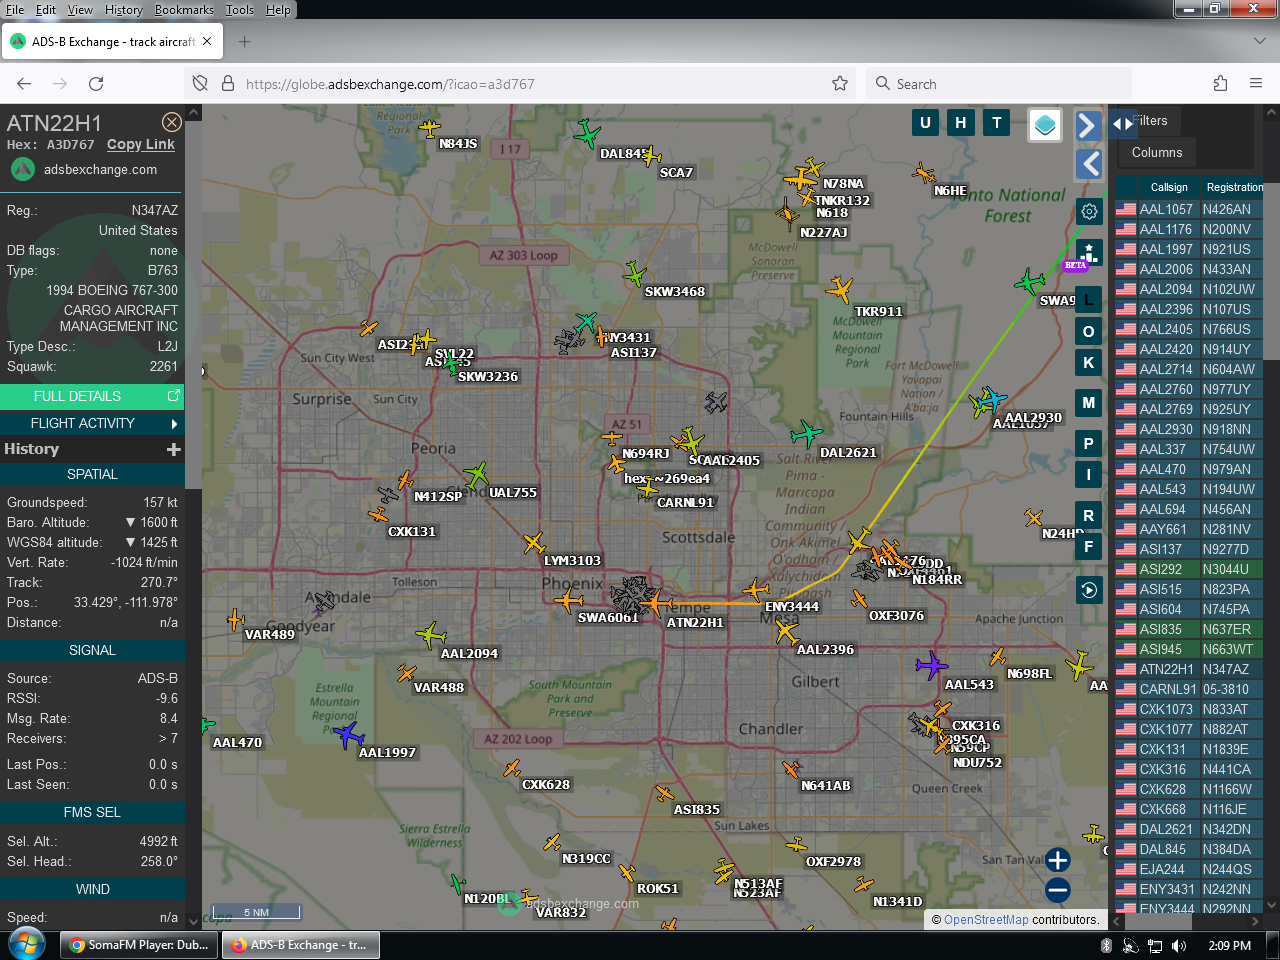1280x960 pixels.
Task: Click the U map filter button
Action: point(925,122)
